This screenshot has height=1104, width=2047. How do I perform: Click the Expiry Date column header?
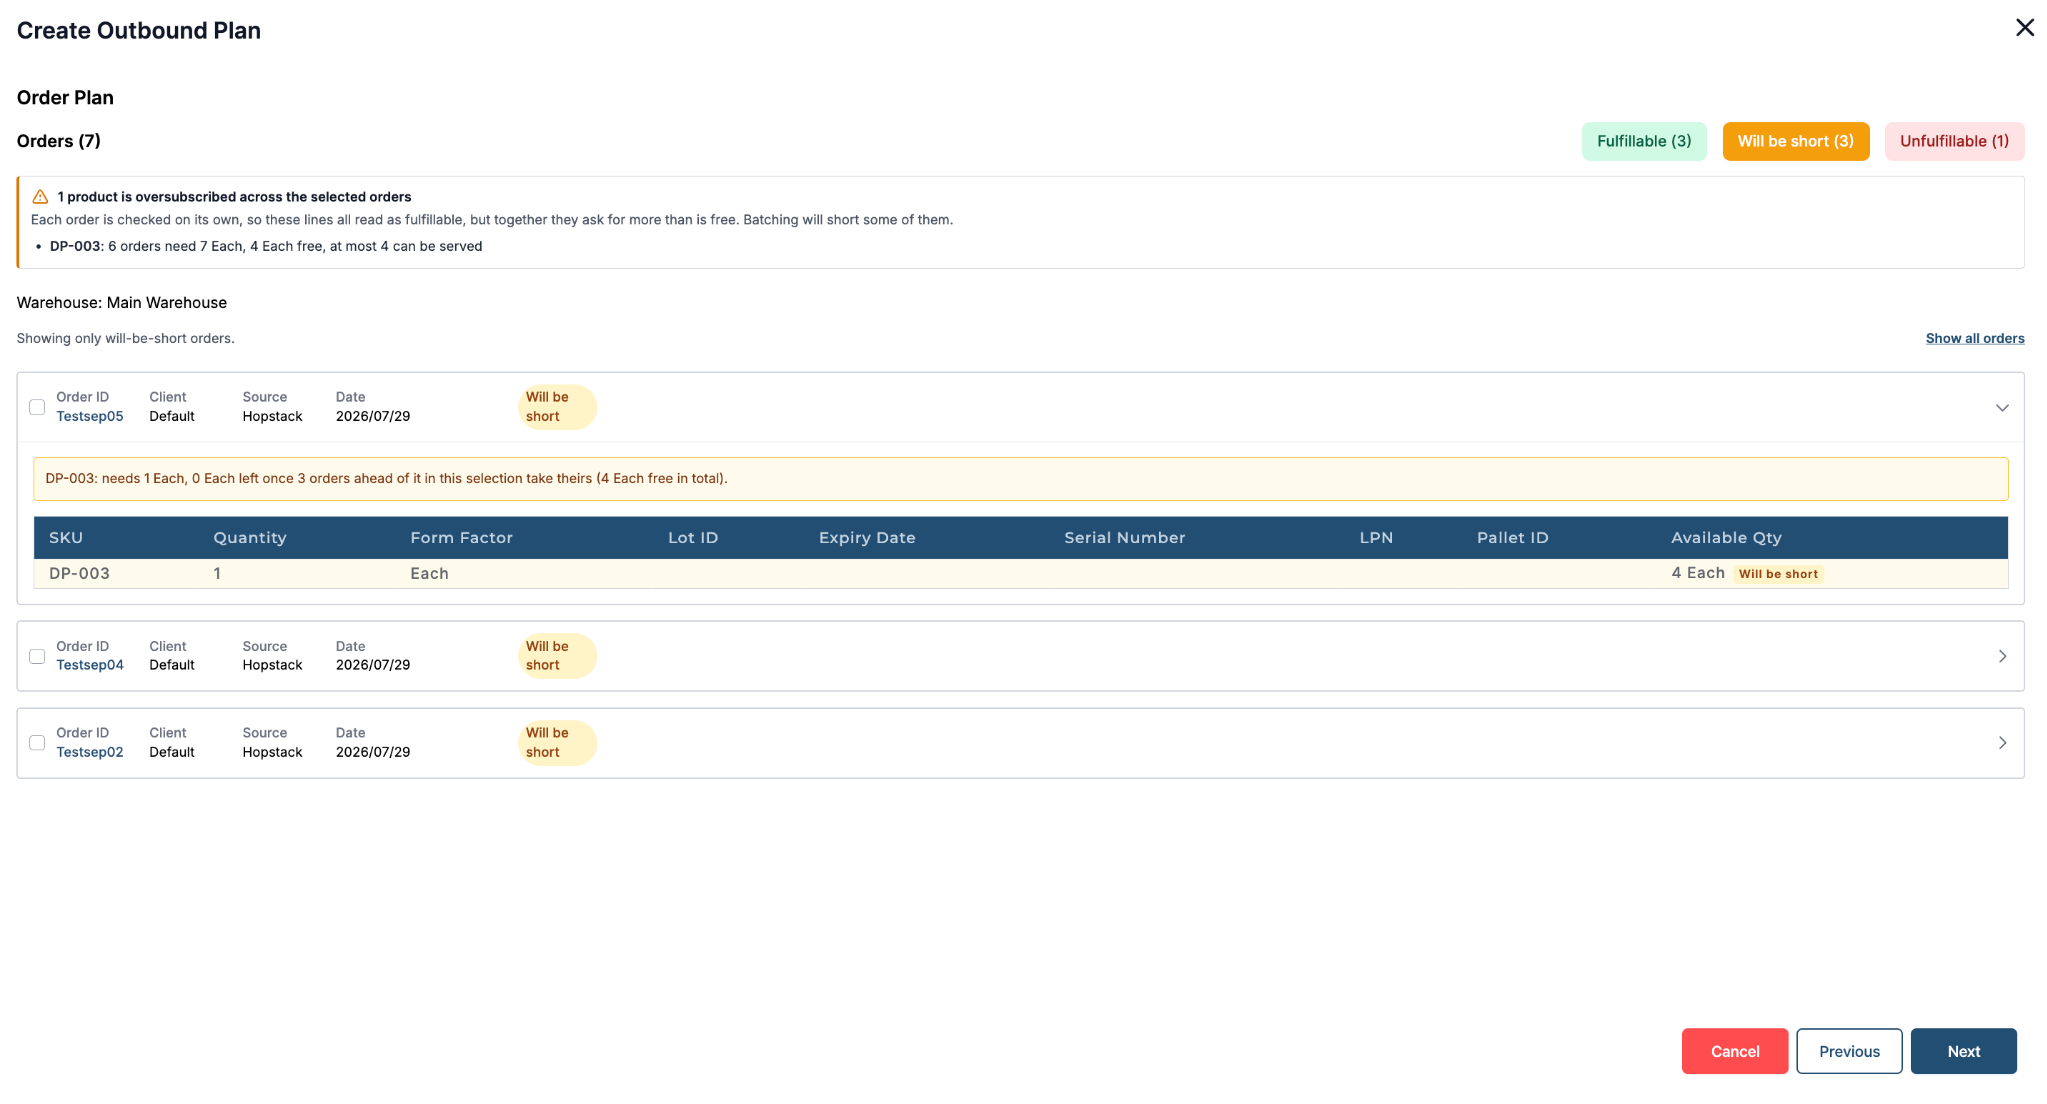point(867,538)
